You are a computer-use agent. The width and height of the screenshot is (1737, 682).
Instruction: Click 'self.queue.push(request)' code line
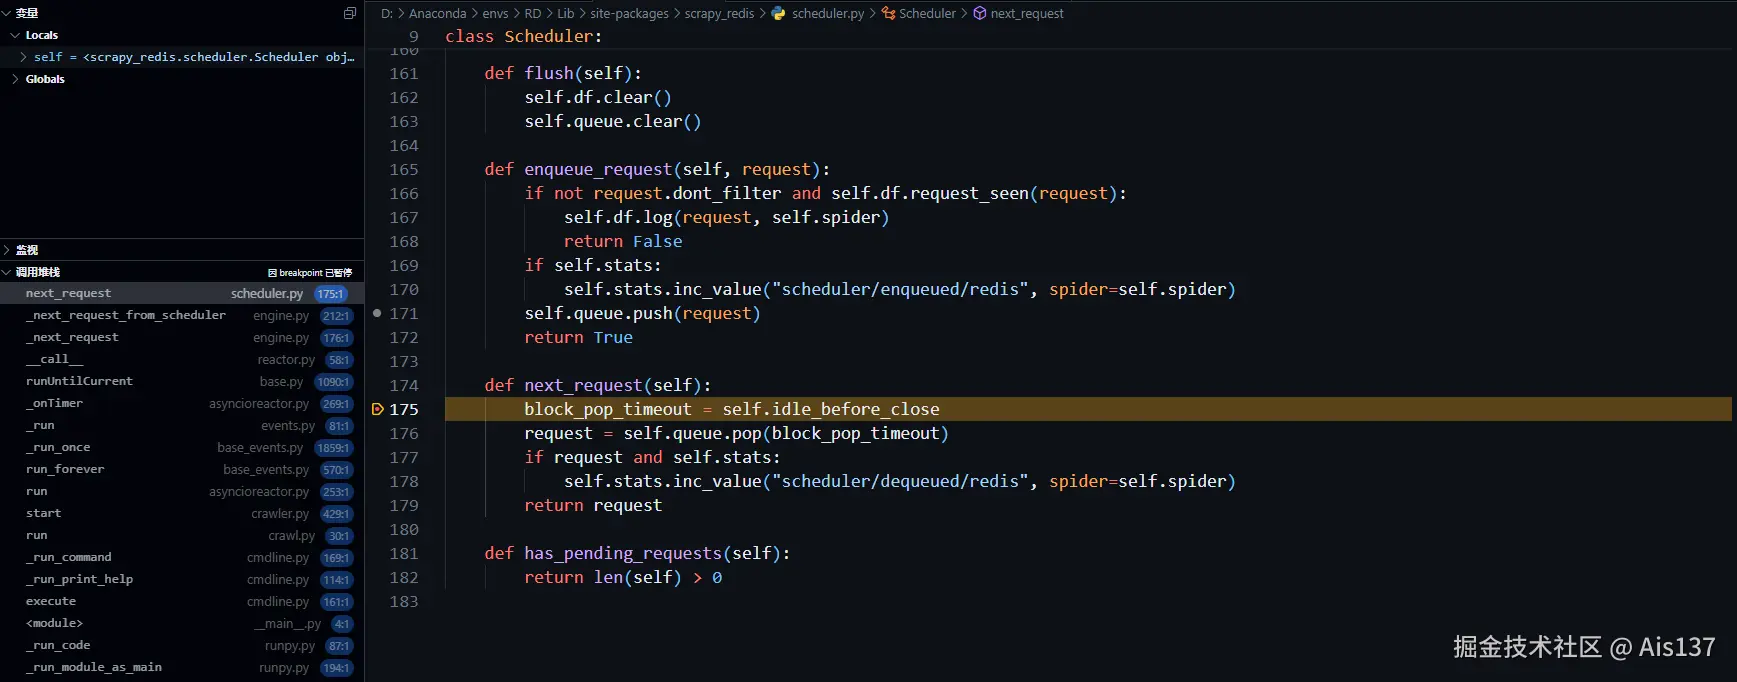coord(642,313)
